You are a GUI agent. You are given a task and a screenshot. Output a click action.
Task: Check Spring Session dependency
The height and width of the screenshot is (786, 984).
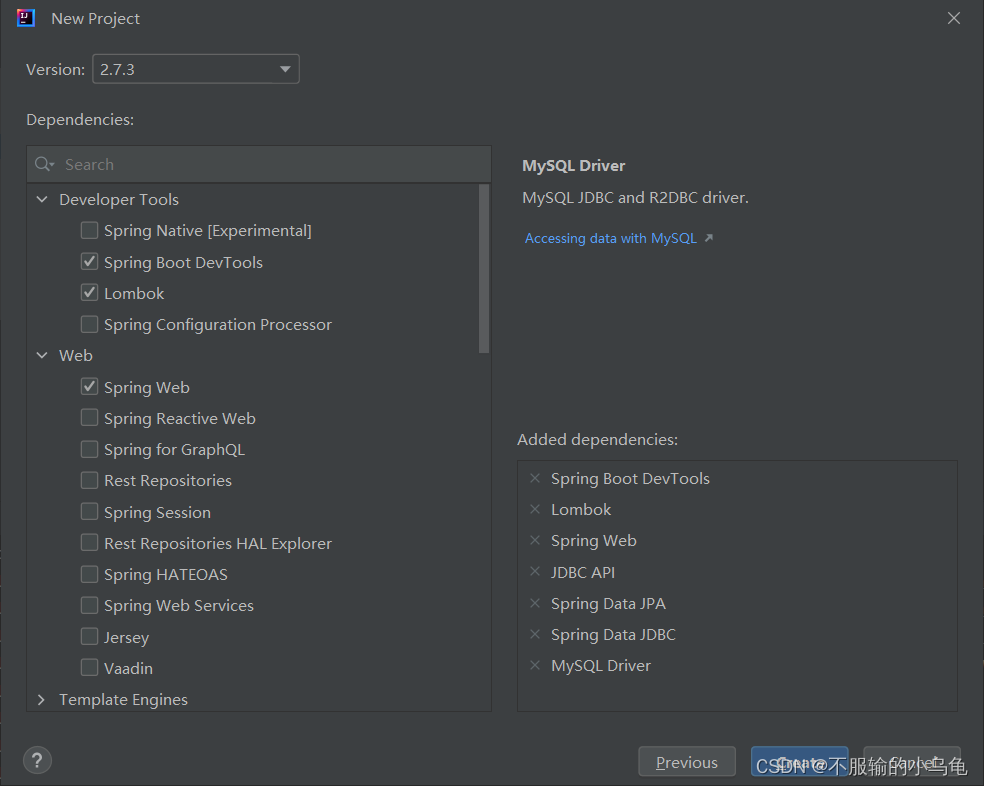[x=89, y=512]
